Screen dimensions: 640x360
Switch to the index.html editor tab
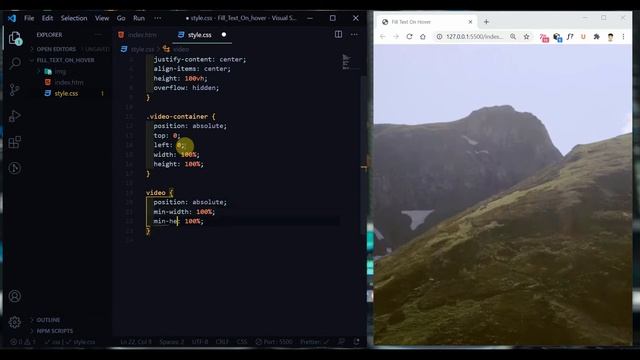(x=141, y=35)
